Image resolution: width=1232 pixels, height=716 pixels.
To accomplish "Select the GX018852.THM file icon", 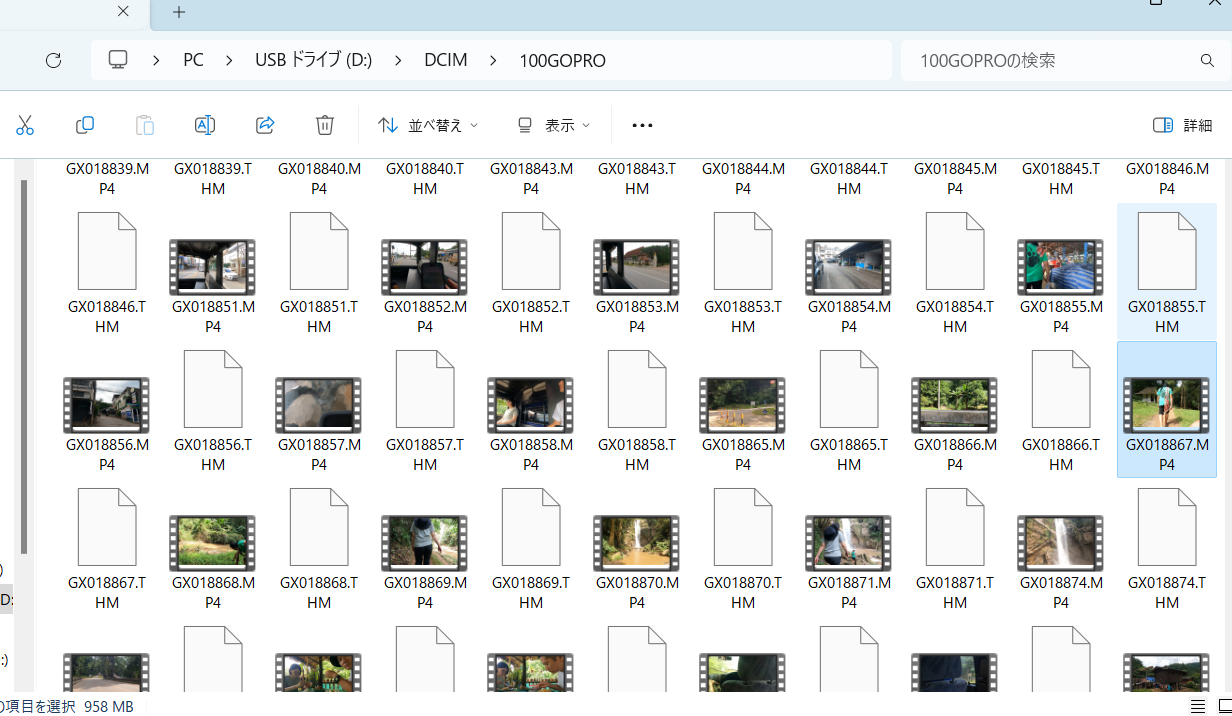I will point(531,251).
